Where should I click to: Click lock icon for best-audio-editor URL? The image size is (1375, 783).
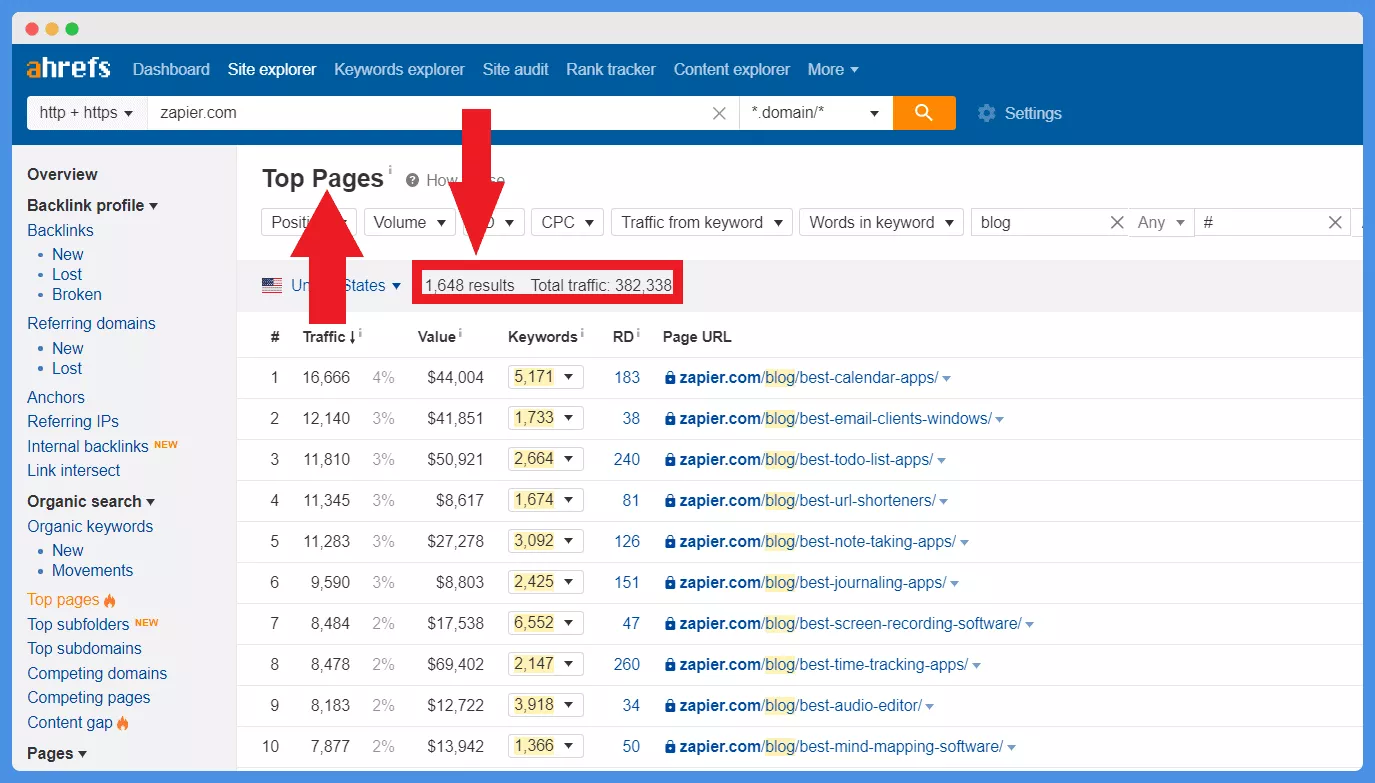click(x=670, y=706)
